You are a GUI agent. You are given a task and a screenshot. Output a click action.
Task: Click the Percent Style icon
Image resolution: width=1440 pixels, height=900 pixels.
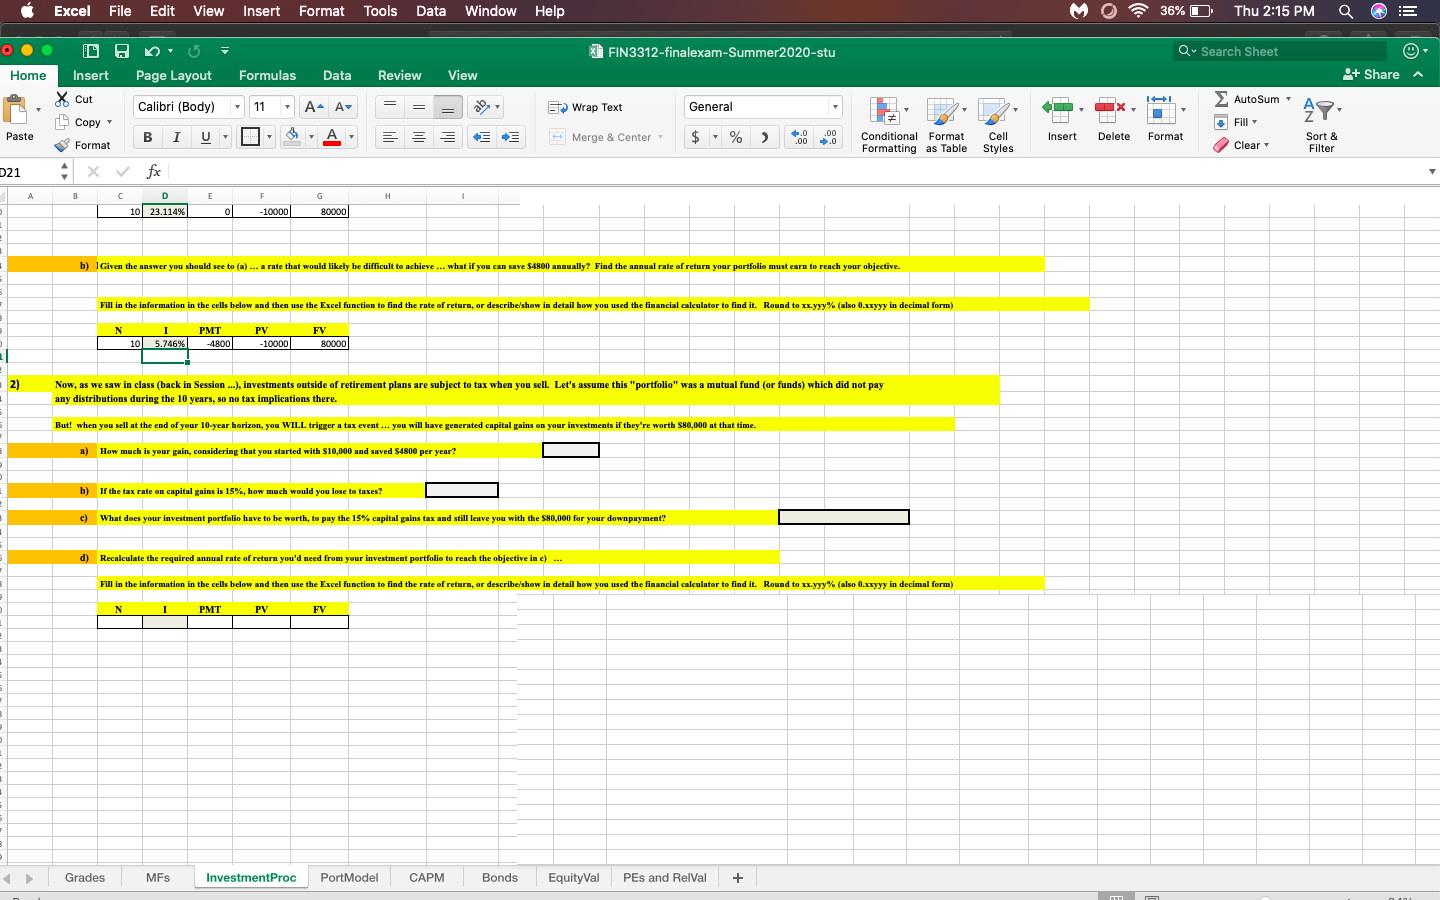pyautogui.click(x=736, y=137)
